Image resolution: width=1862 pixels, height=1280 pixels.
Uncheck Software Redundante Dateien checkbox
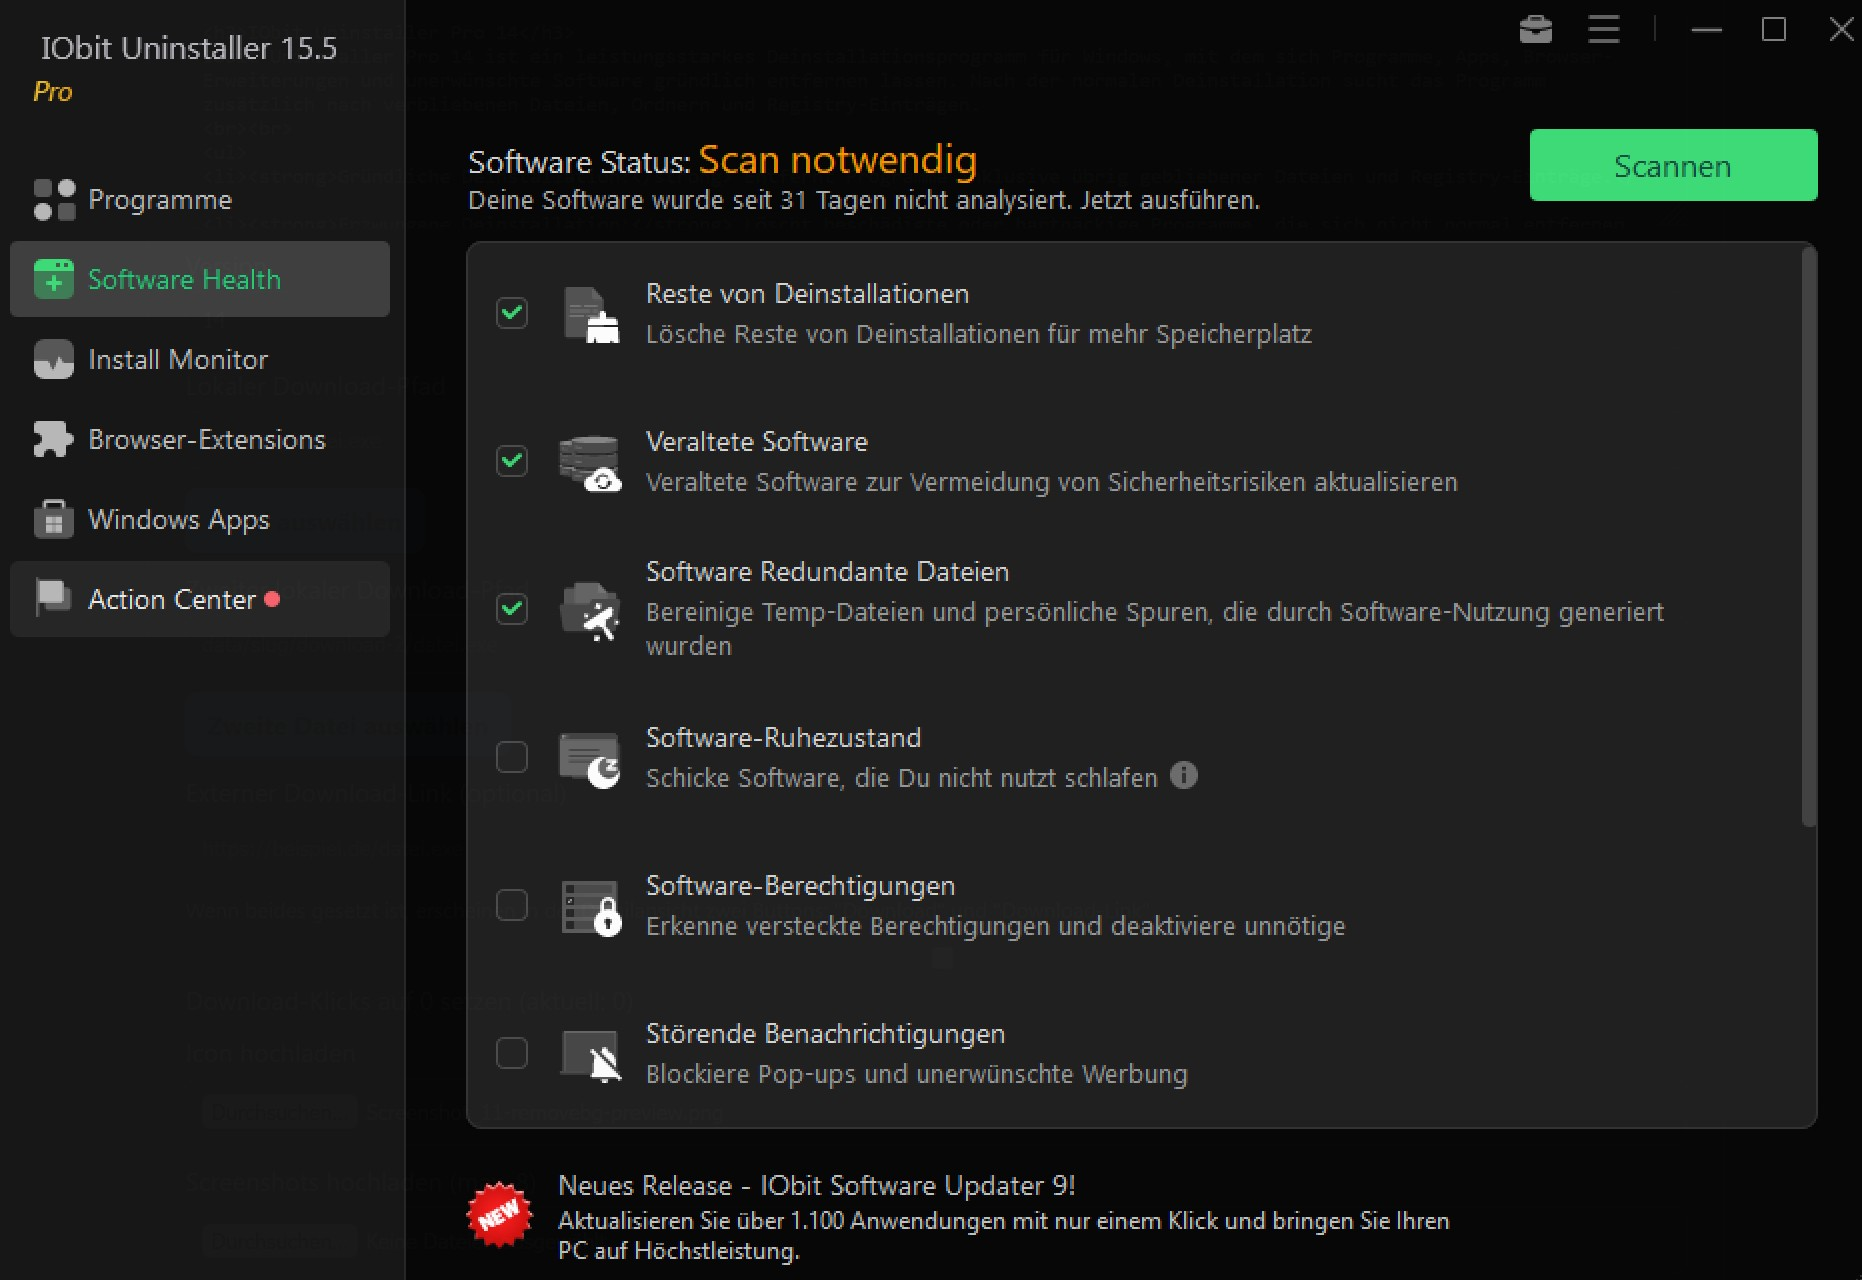tap(512, 609)
